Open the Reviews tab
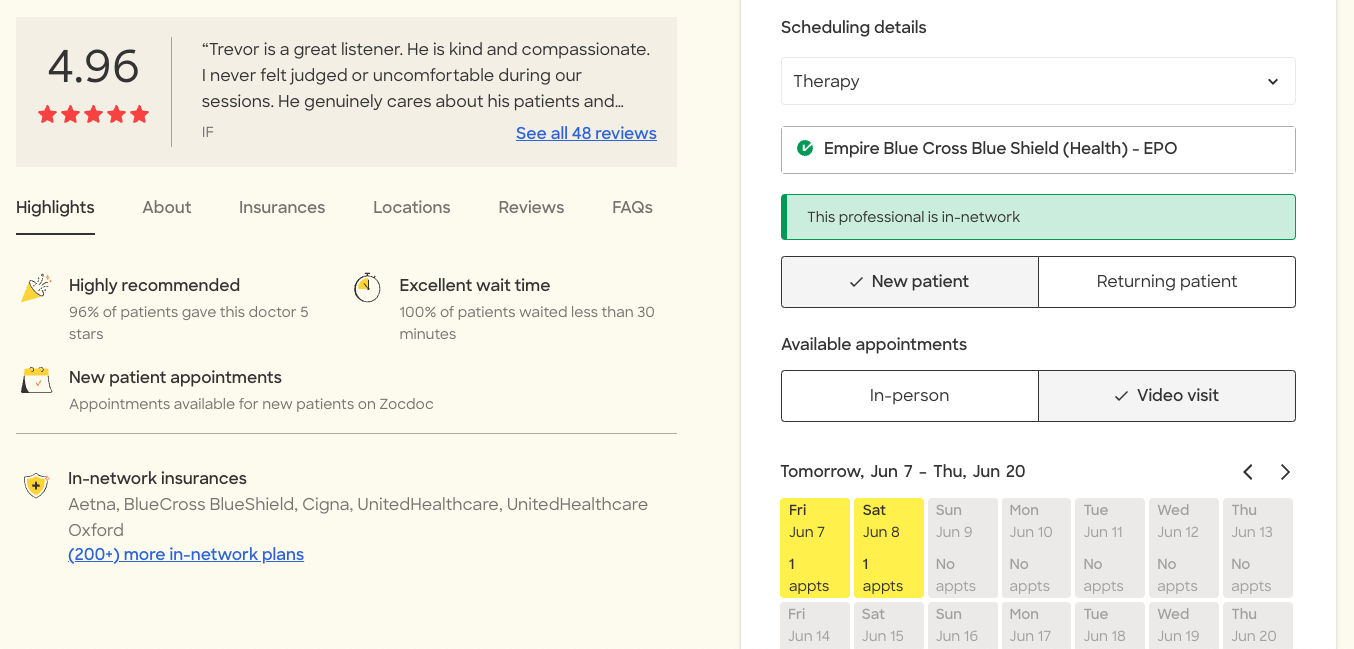Image resolution: width=1354 pixels, height=649 pixels. (x=531, y=208)
